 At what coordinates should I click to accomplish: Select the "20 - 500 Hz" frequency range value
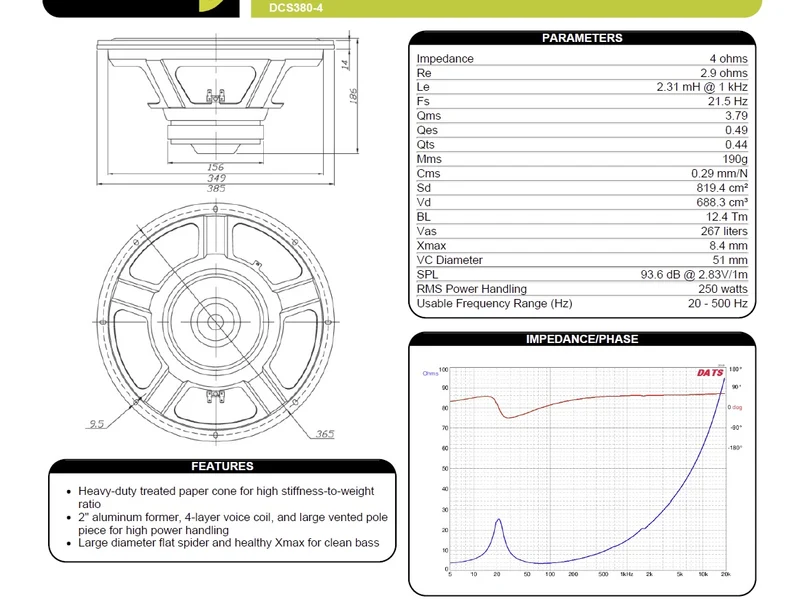pyautogui.click(x=717, y=304)
